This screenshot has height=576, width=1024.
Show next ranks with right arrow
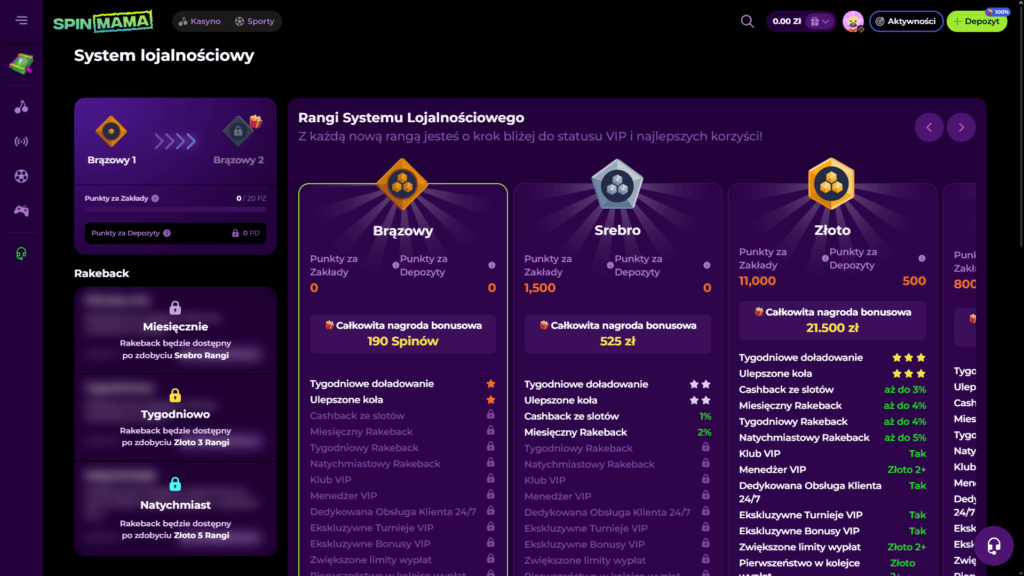click(961, 127)
